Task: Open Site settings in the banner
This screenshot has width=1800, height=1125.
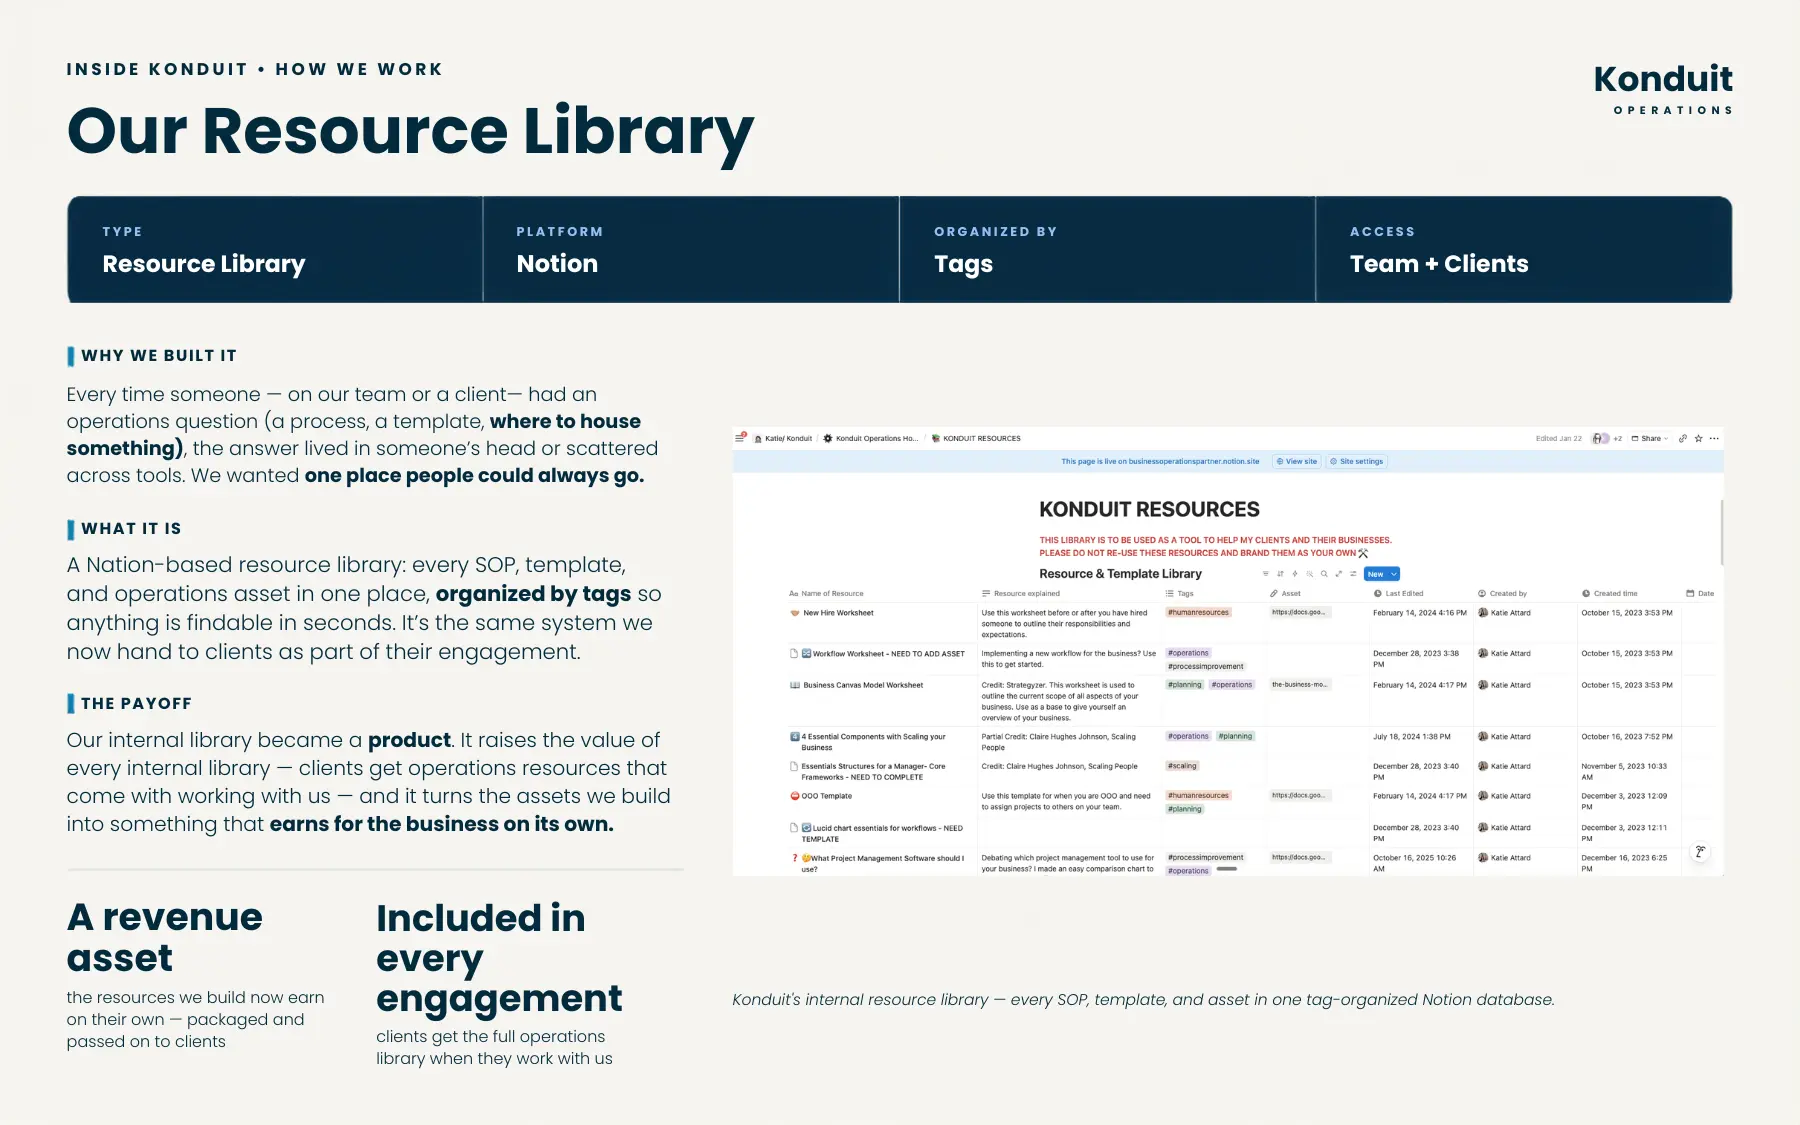Action: coord(1356,461)
